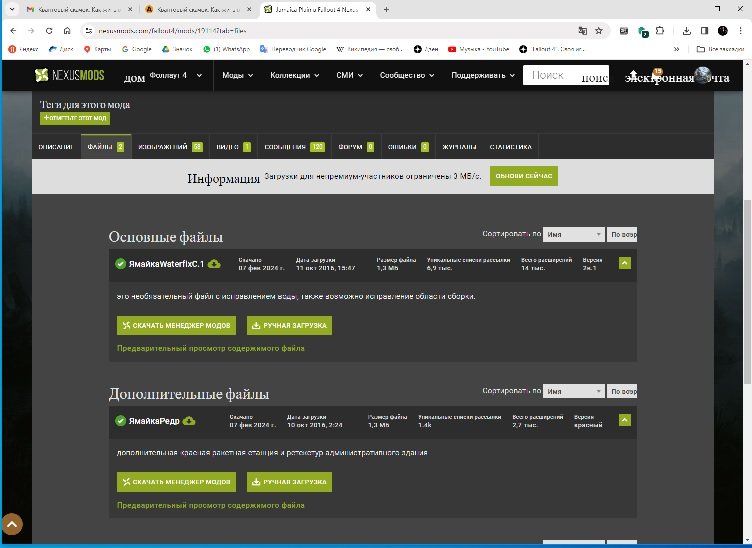Click the browser back arrow
Image resolution: width=752 pixels, height=548 pixels.
click(x=12, y=31)
